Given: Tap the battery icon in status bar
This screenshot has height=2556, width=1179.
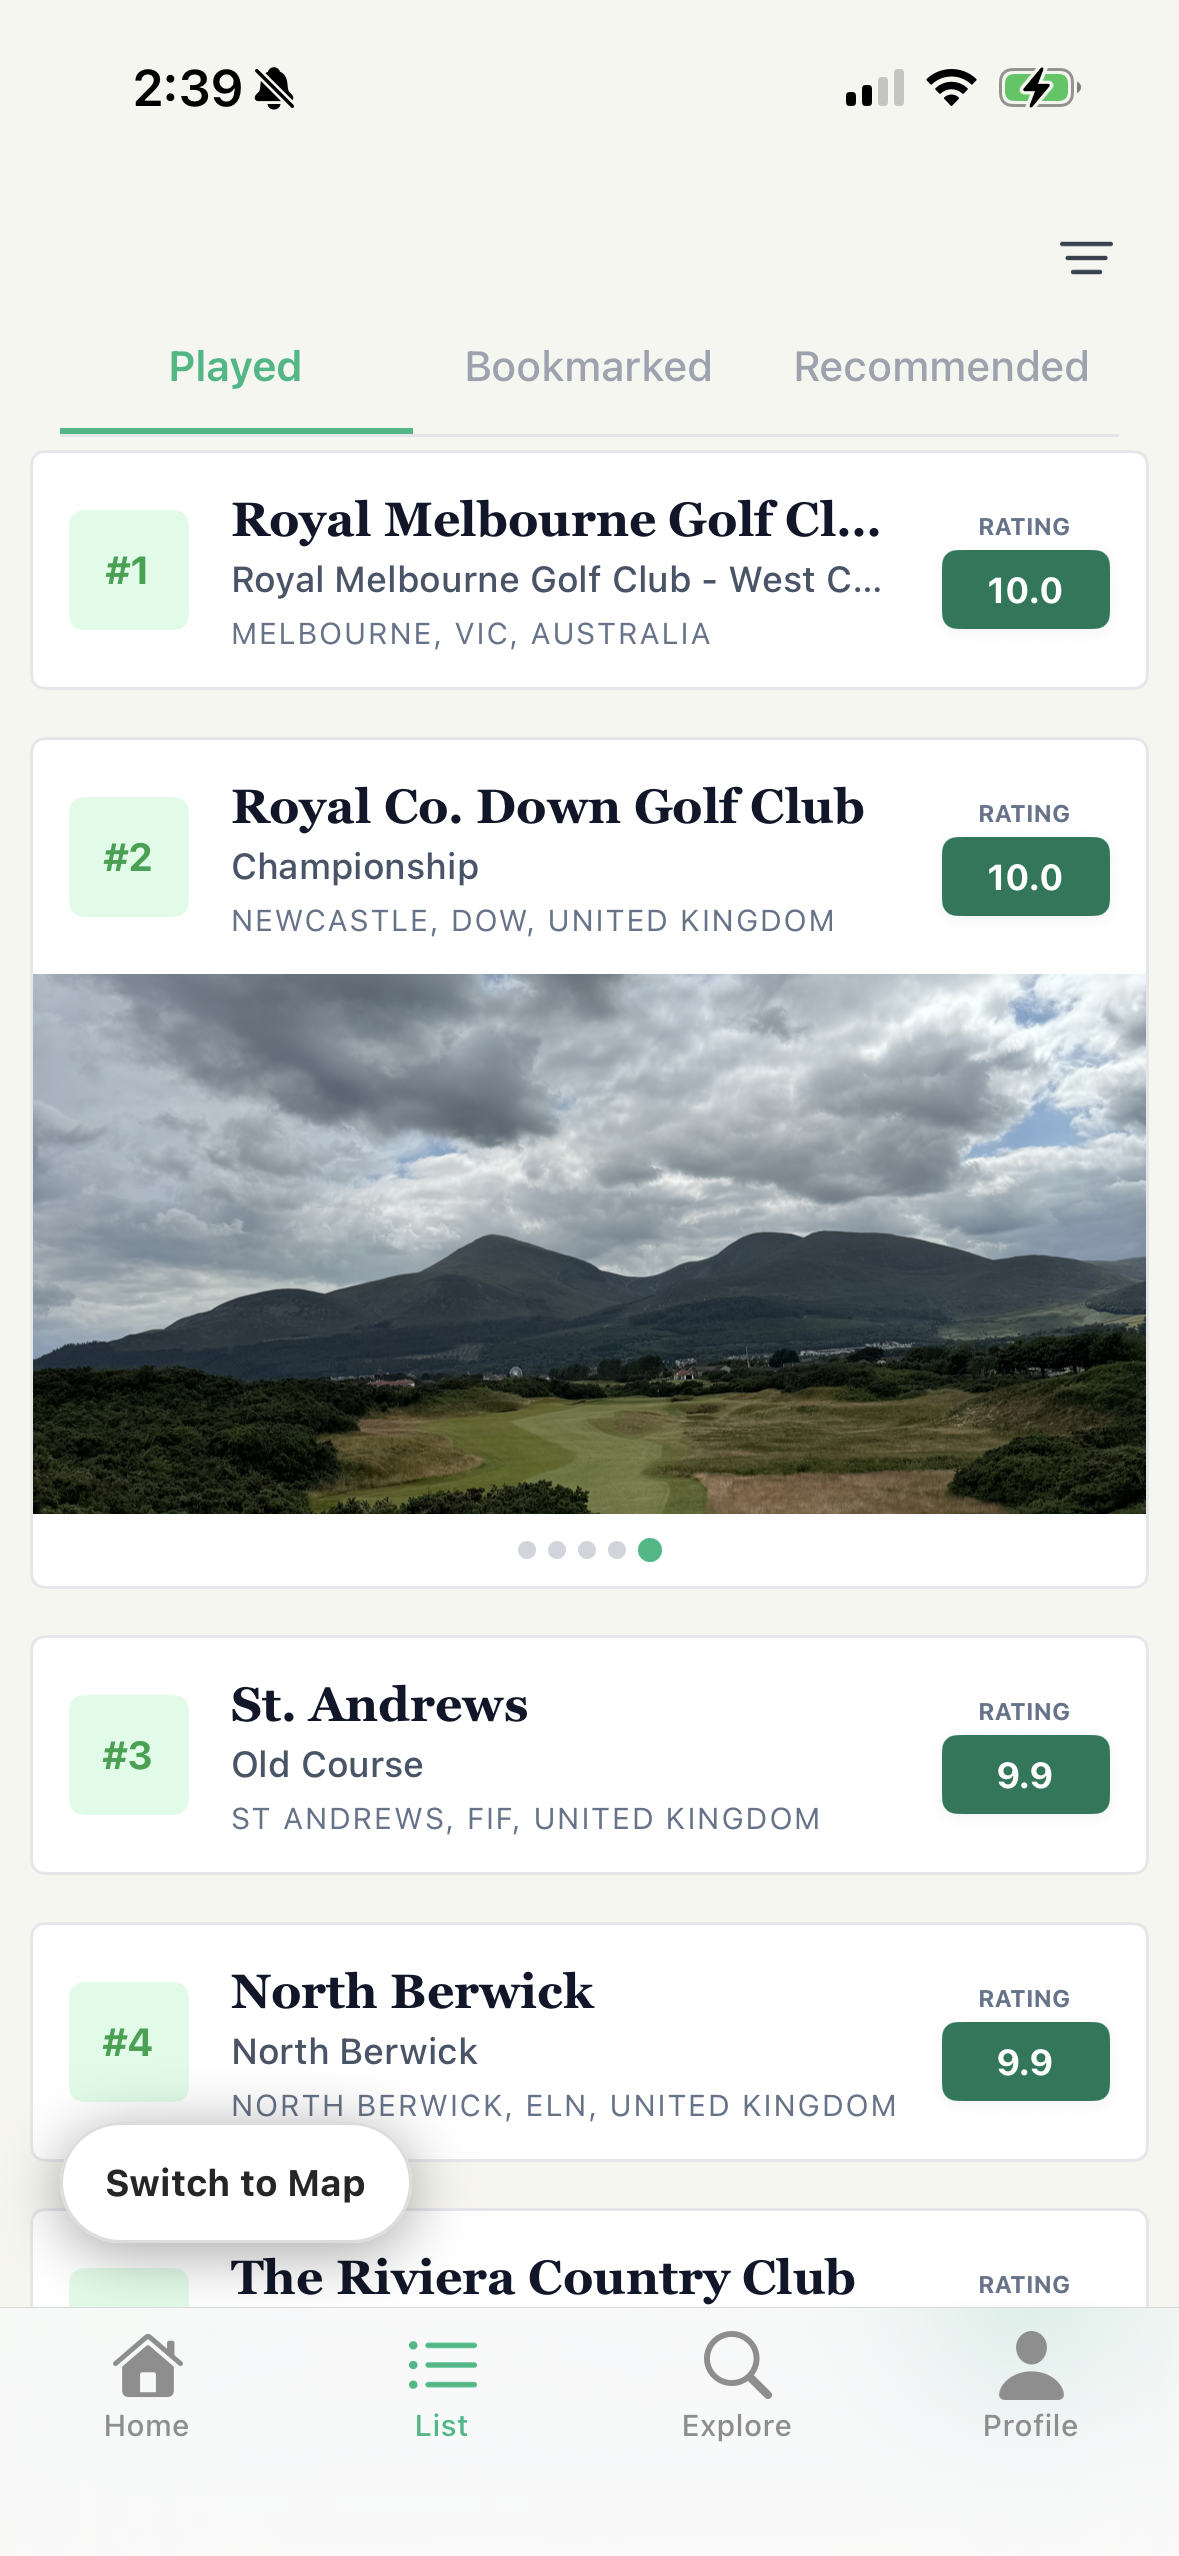Looking at the screenshot, I should (1039, 88).
